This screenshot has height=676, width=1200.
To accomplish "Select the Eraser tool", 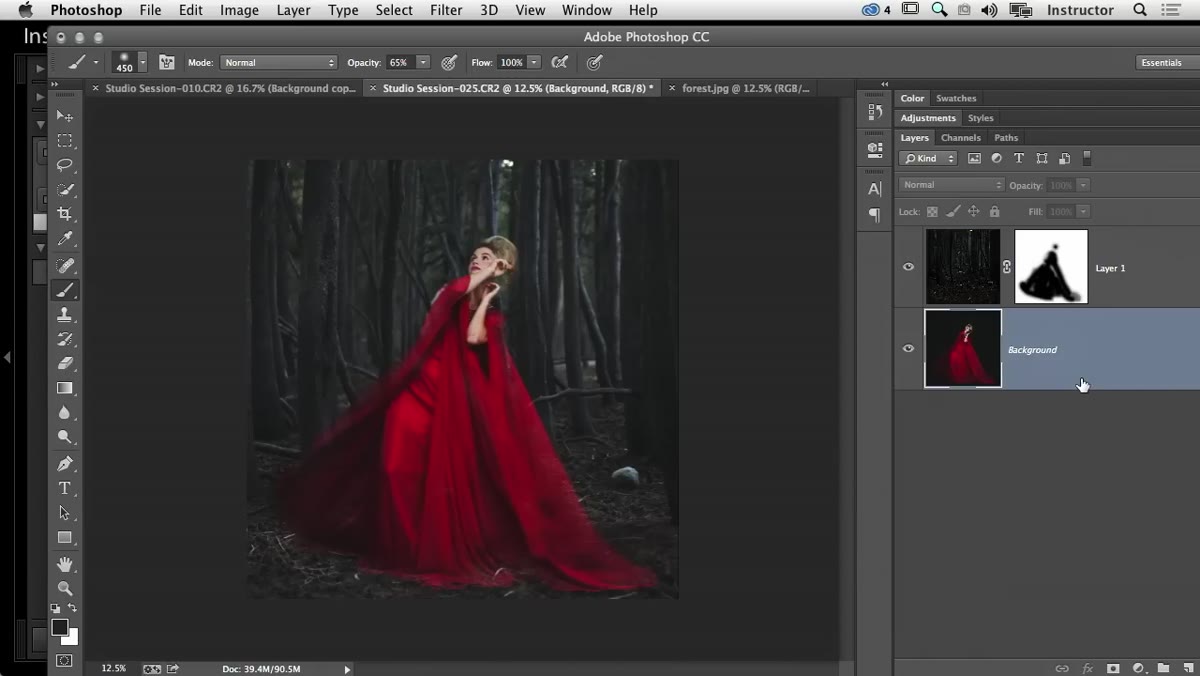I will [65, 363].
